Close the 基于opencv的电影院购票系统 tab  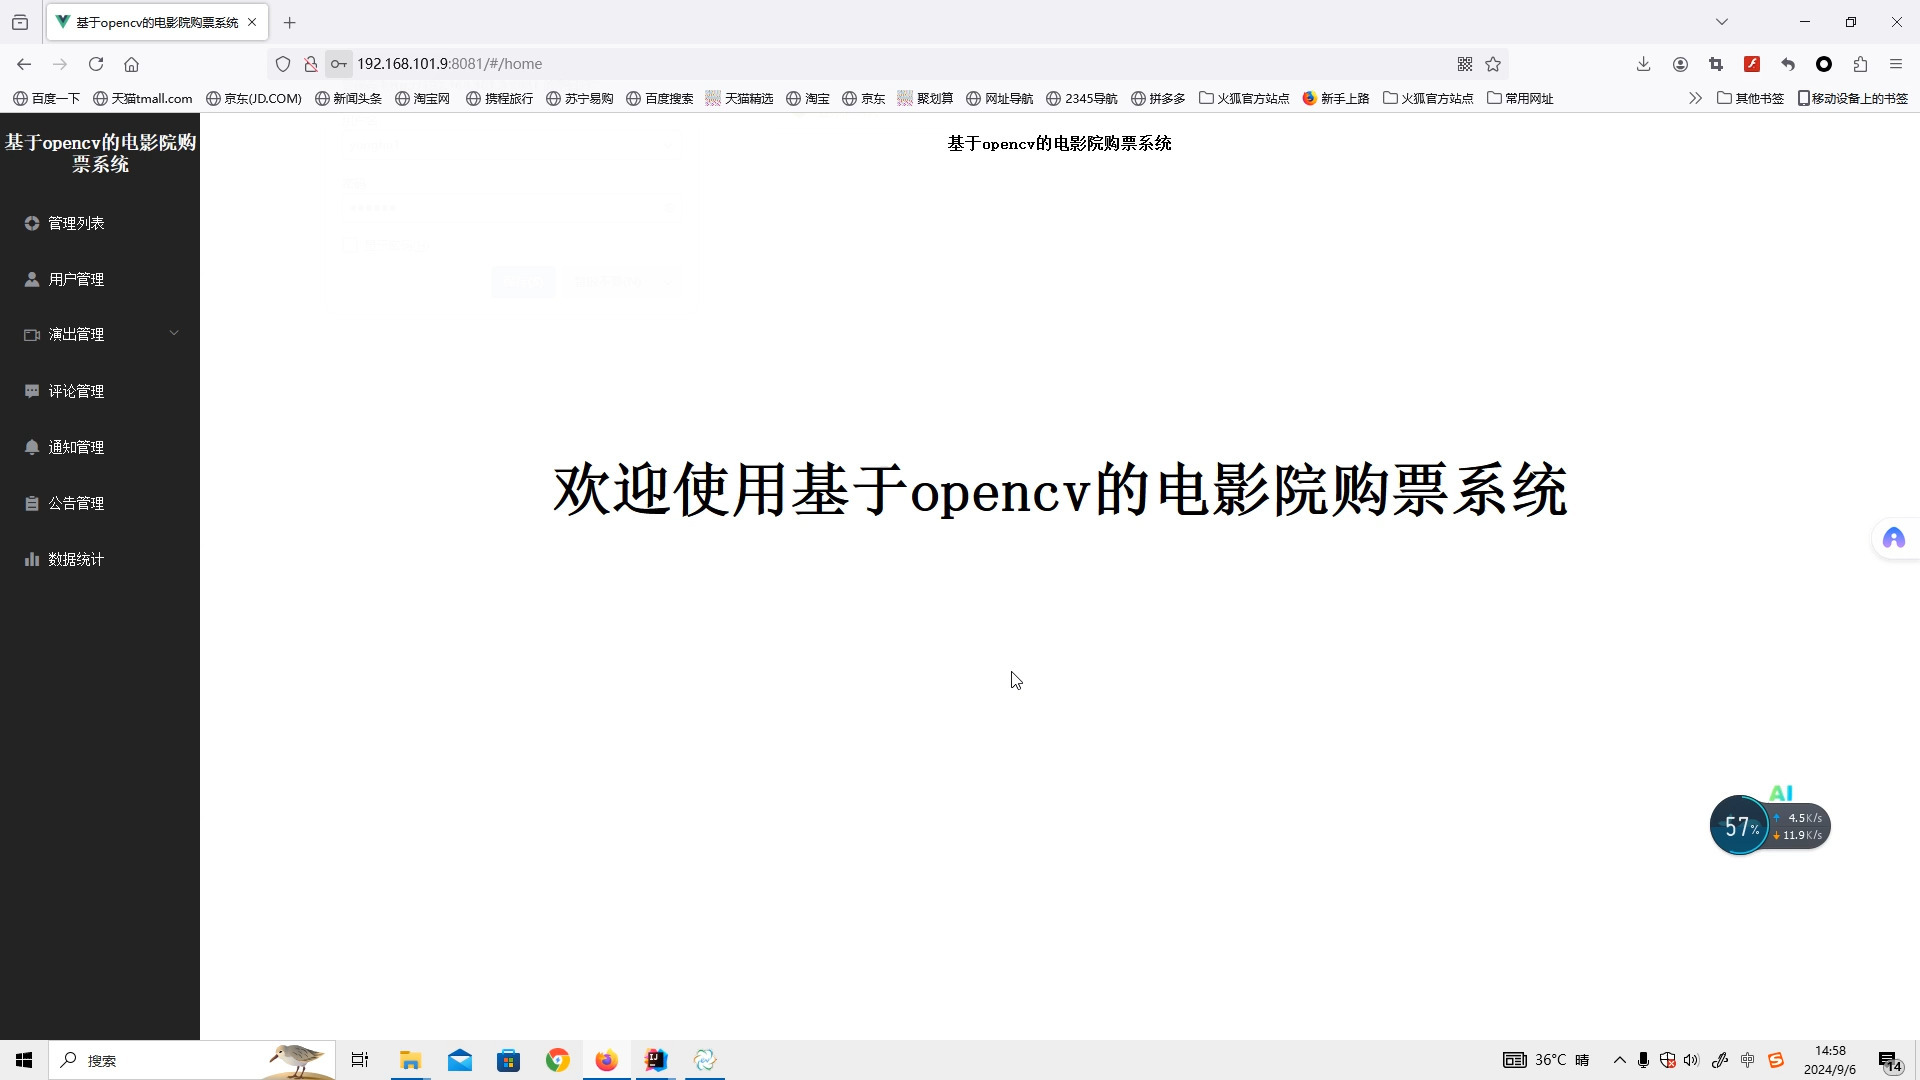[252, 22]
